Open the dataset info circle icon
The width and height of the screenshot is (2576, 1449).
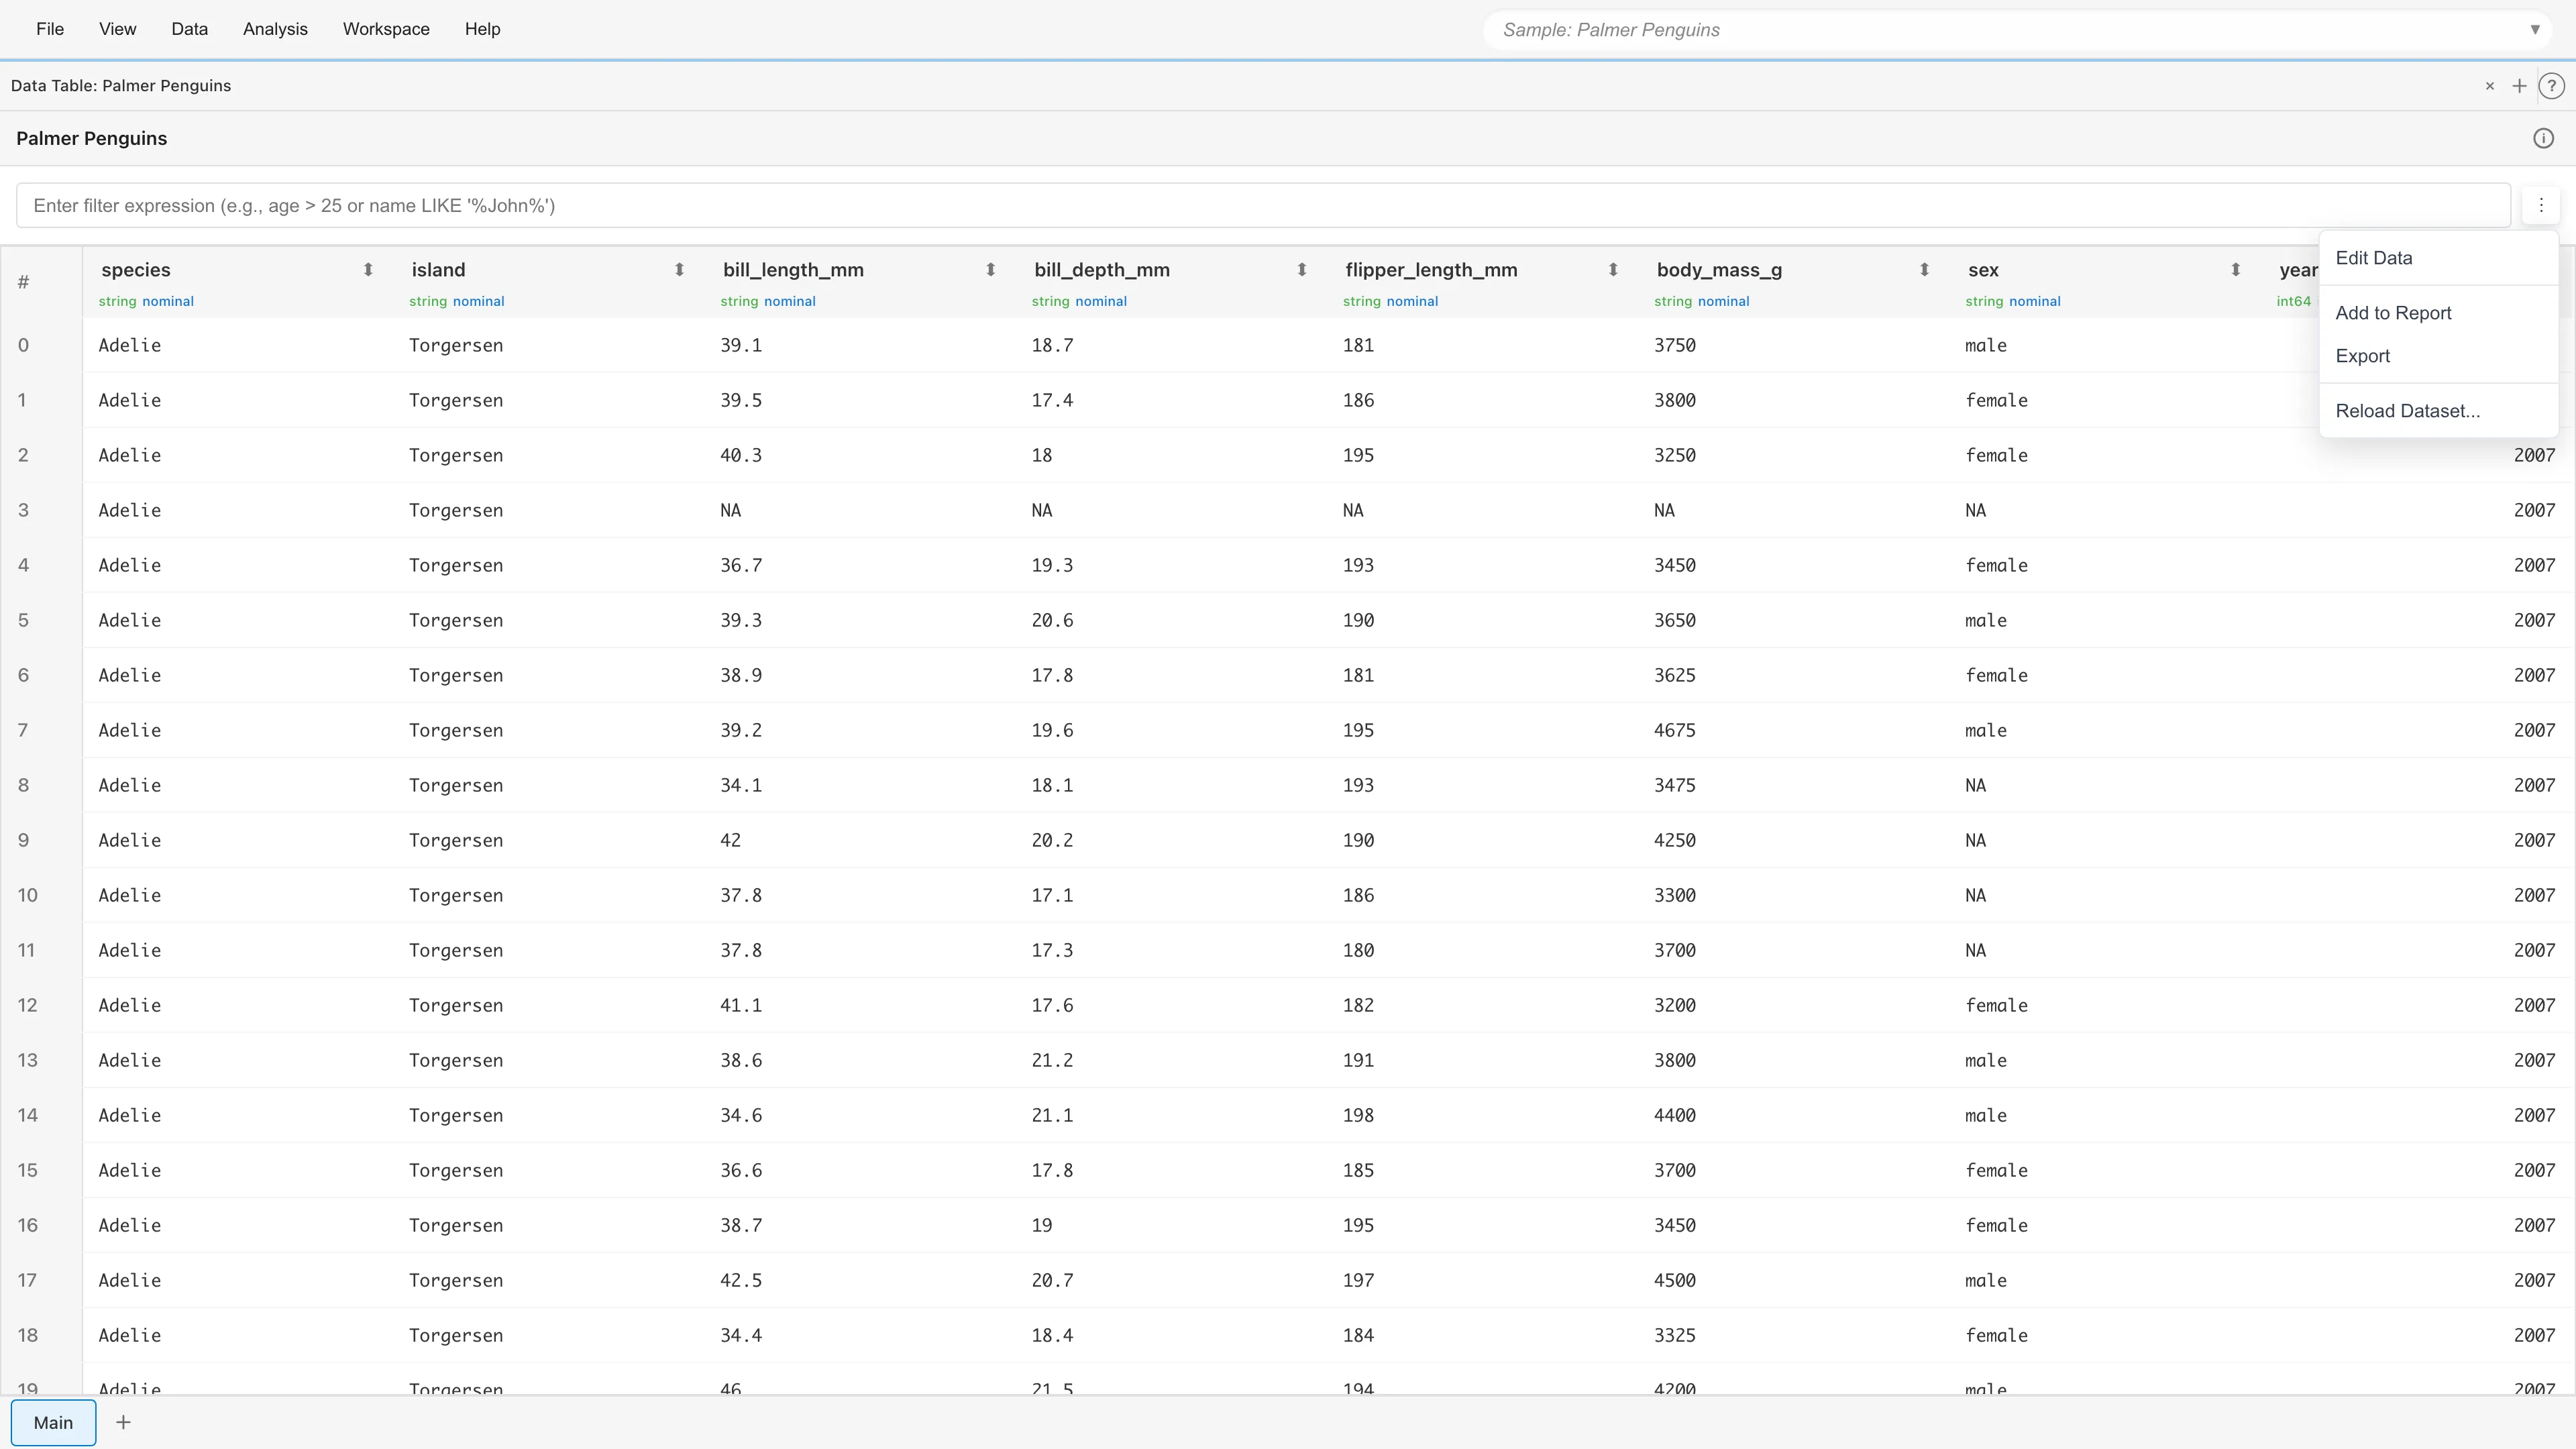tap(2543, 139)
